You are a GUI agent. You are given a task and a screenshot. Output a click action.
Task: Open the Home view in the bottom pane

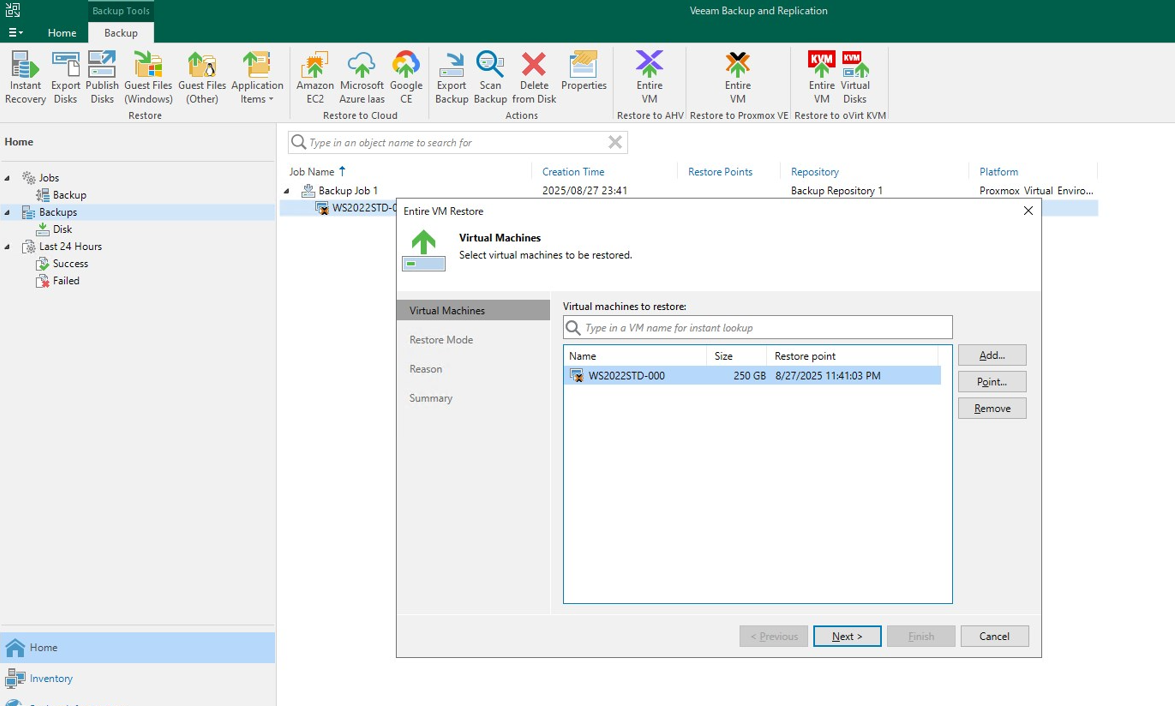pos(138,648)
